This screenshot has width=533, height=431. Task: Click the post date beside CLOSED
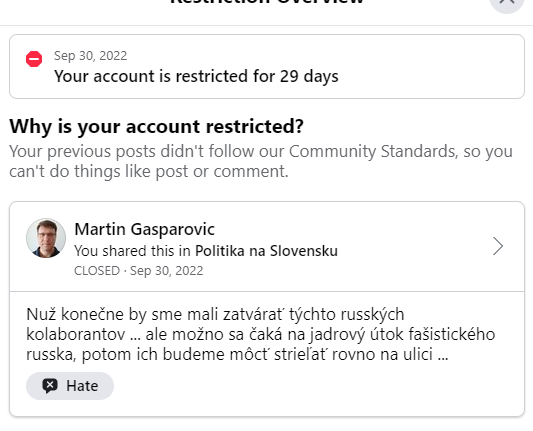(167, 271)
